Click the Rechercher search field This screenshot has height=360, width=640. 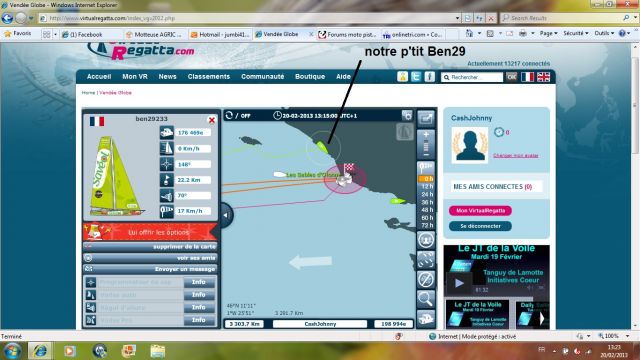click(472, 77)
